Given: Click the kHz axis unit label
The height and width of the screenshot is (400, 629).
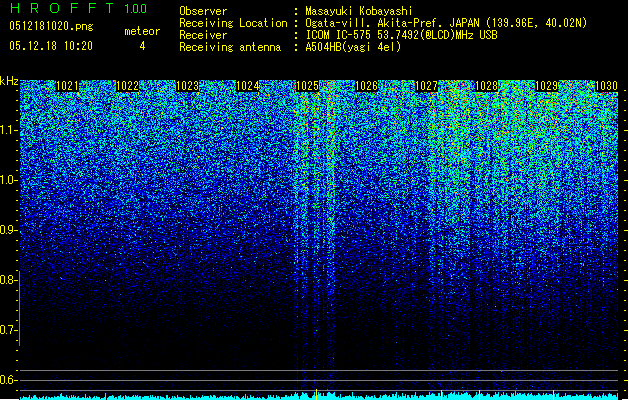Looking at the screenshot, I should 9,81.
